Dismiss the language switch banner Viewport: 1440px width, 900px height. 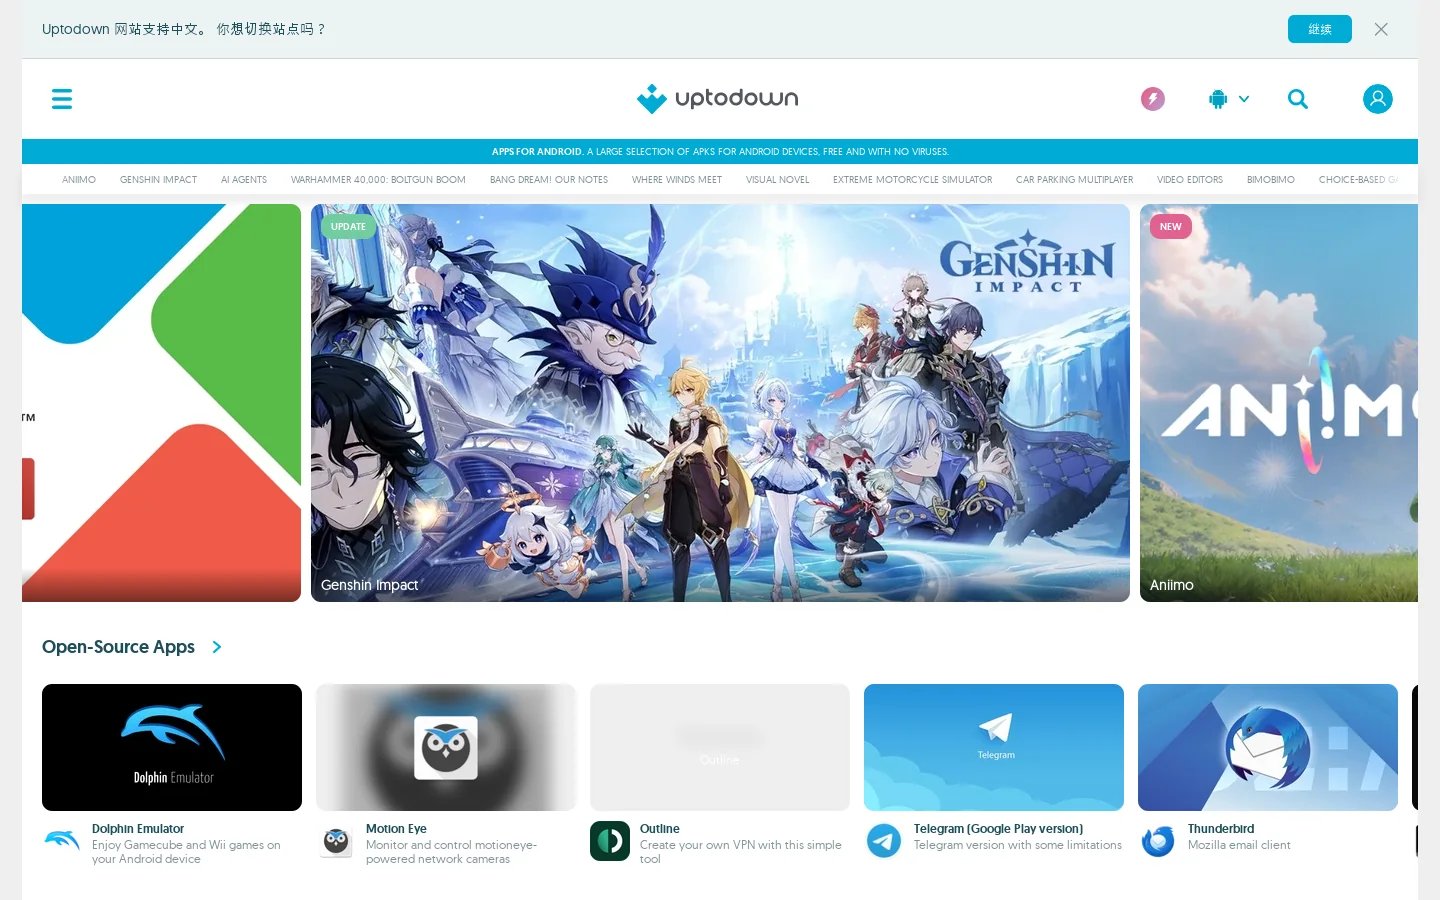coord(1381,29)
